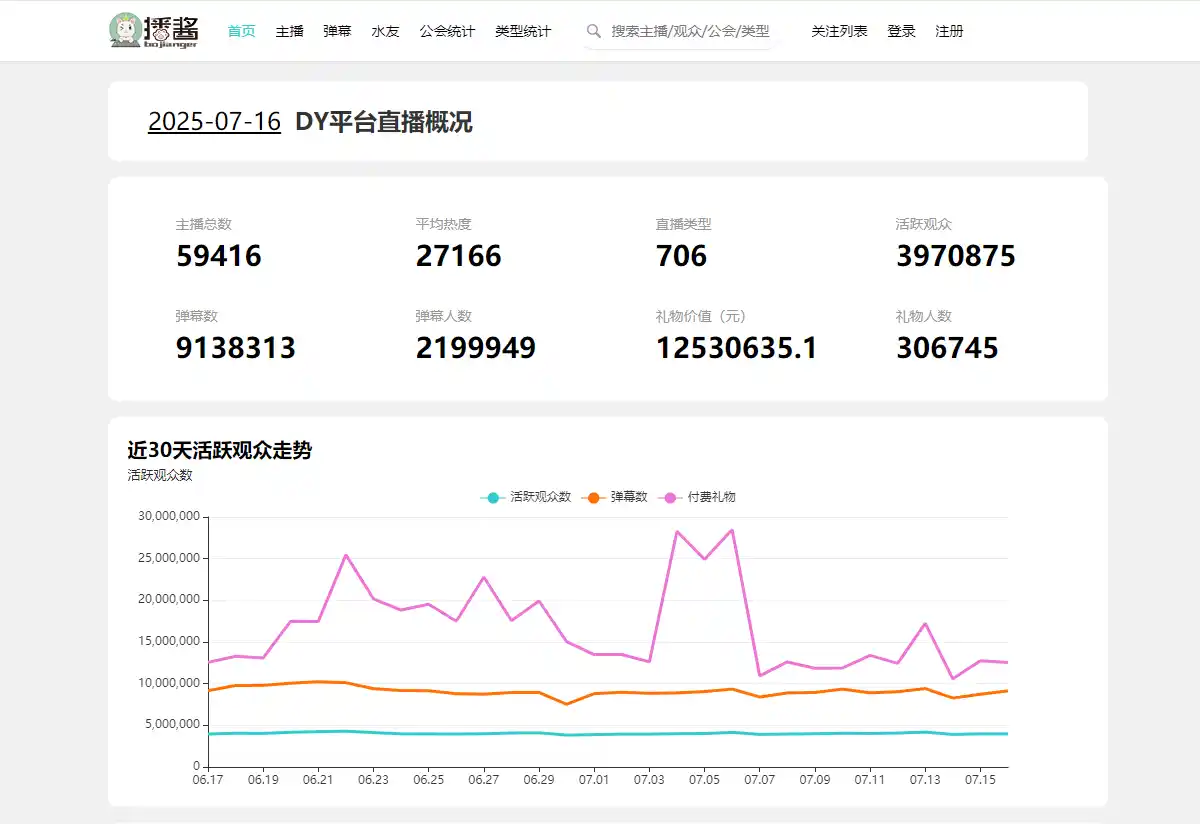Click the 平均热度 value 27166
The width and height of the screenshot is (1200, 824).
[x=459, y=256]
